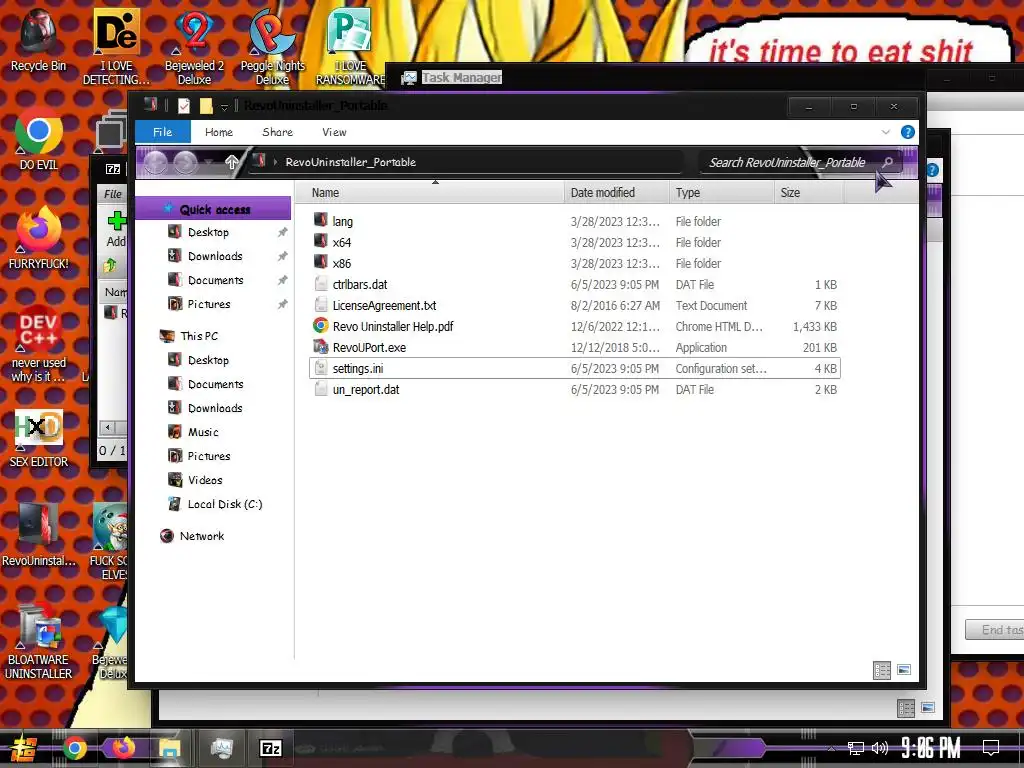Open Chrome from the taskbar
The image size is (1024, 768).
pos(74,748)
